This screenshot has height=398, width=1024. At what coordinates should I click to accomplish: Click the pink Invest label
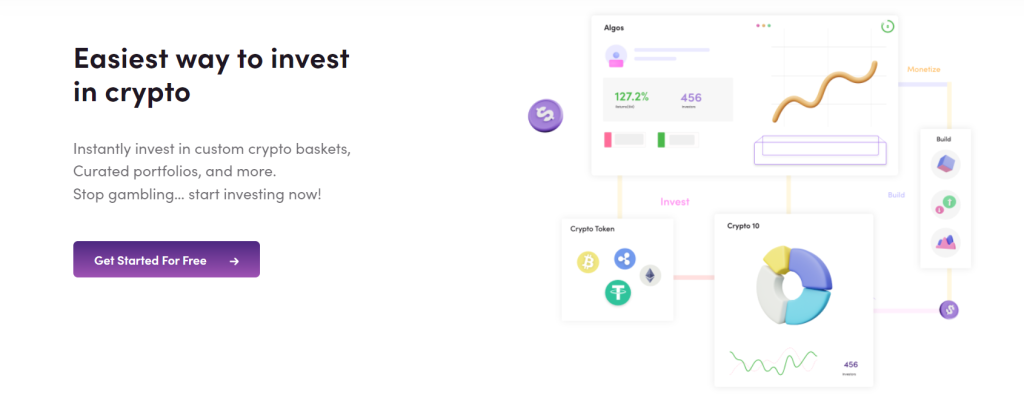point(675,202)
